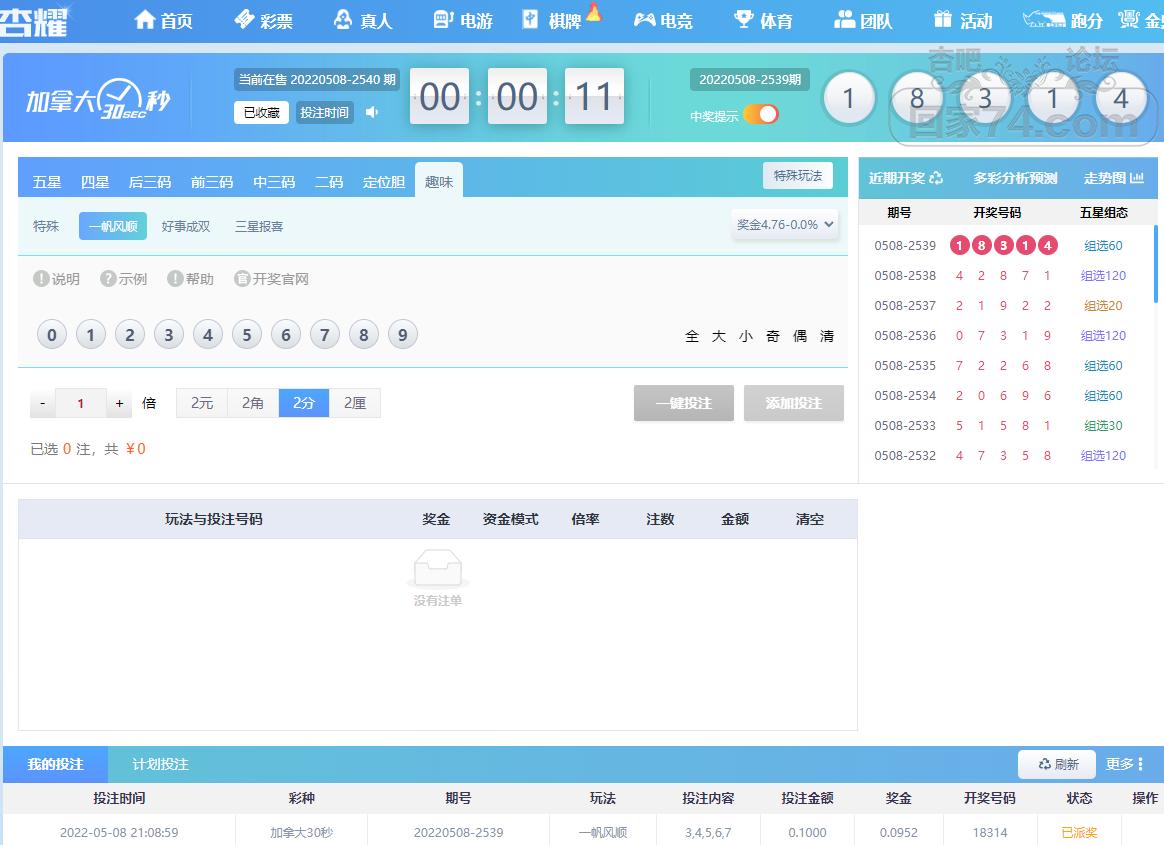Select number ball 5
This screenshot has height=845, width=1164.
click(246, 335)
